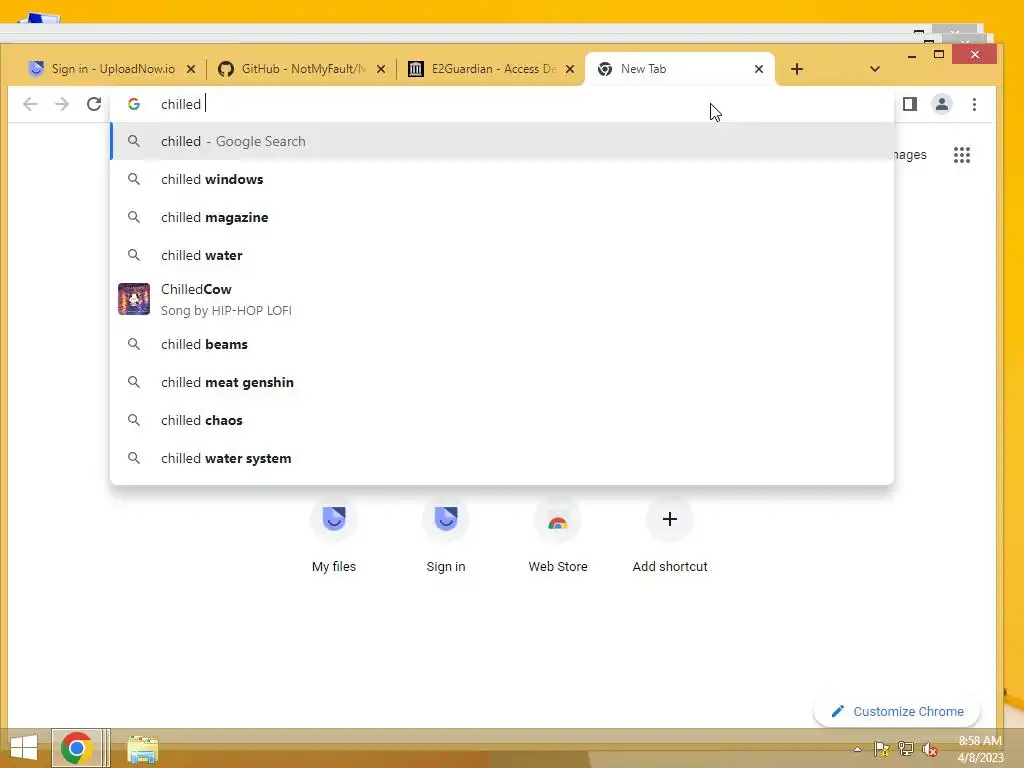
Task: Close the UploadNow.io tab
Action: [x=191, y=69]
